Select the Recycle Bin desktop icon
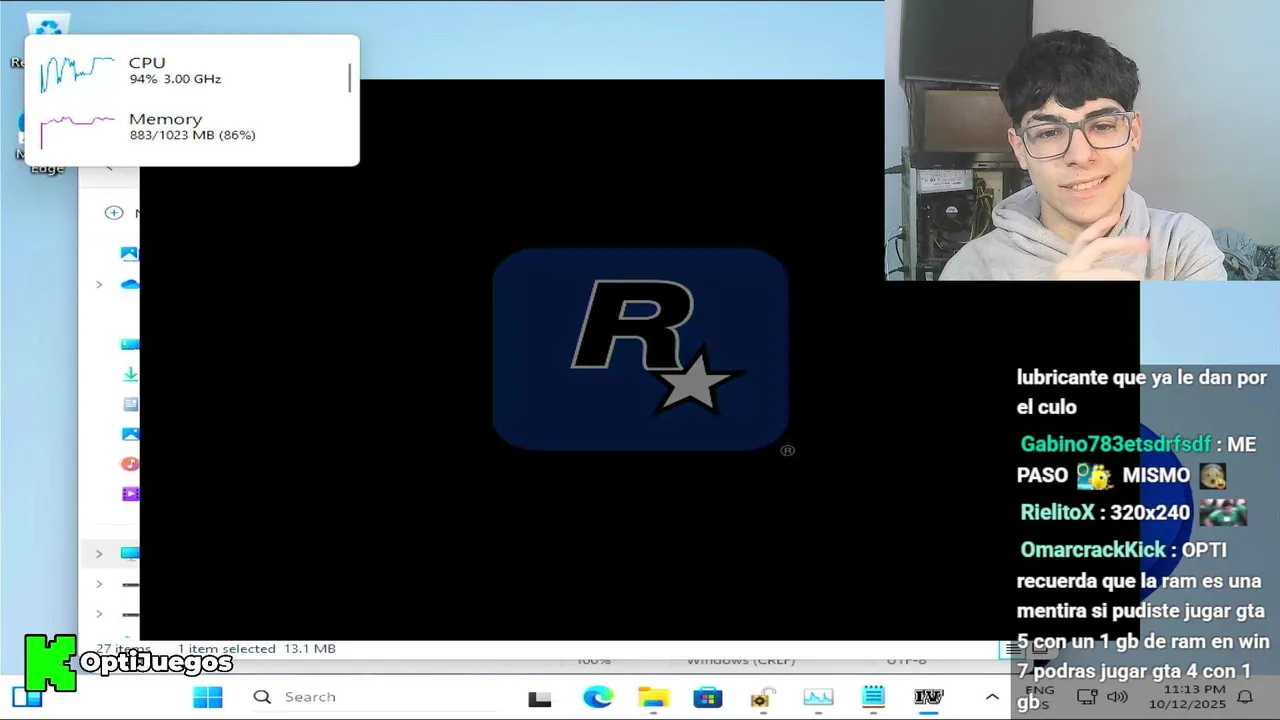The width and height of the screenshot is (1280, 720). (x=47, y=27)
